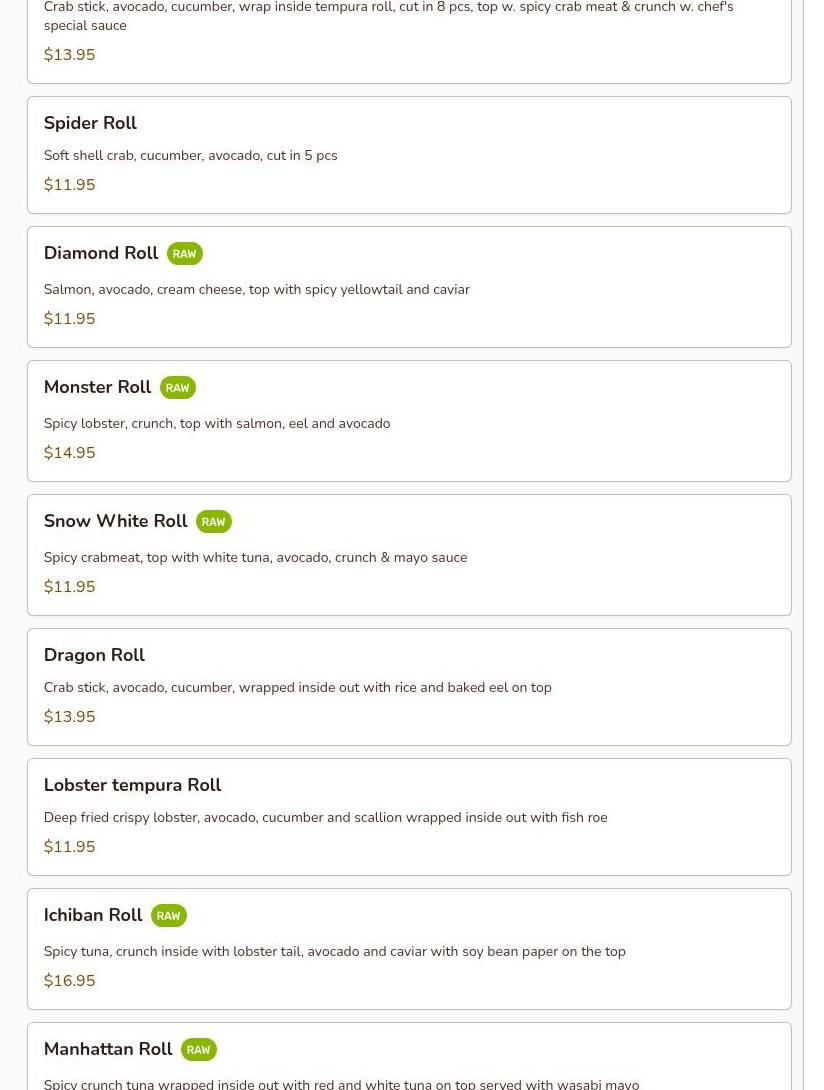Click the Snow White Roll $11.95 price
The height and width of the screenshot is (1090, 824).
click(x=69, y=587)
